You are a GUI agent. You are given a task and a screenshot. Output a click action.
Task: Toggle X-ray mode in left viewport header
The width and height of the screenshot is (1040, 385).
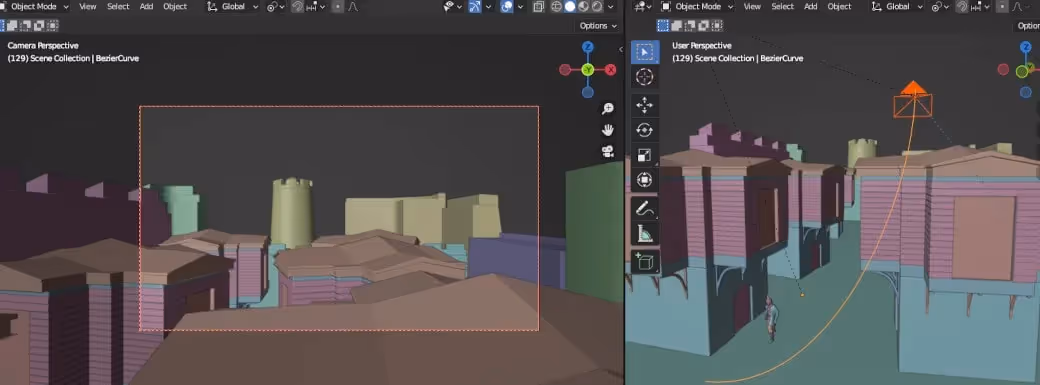(539, 7)
